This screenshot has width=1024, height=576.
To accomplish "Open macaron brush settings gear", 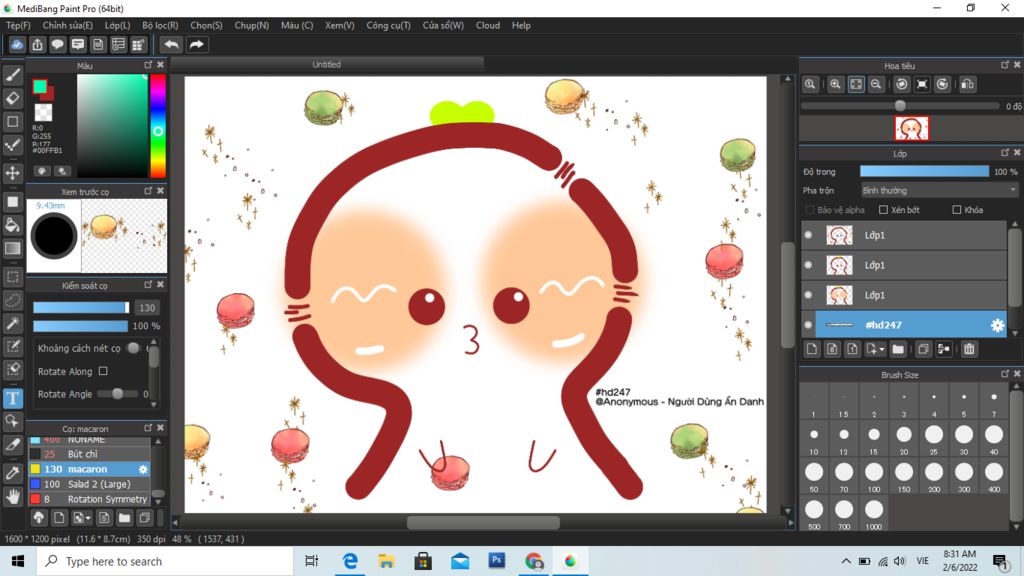I will (143, 469).
